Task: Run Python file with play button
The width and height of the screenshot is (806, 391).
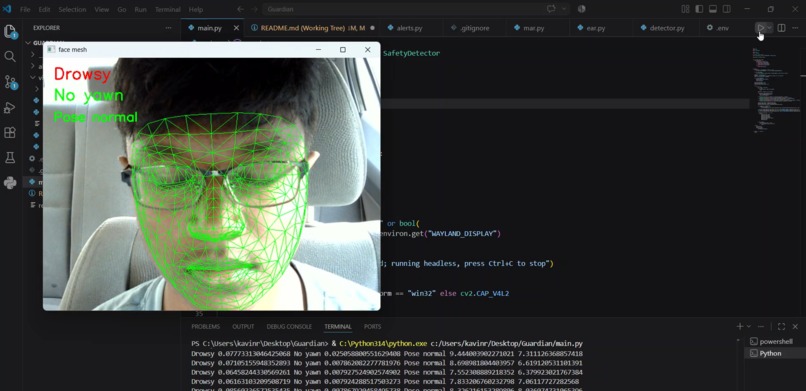Action: pos(761,28)
